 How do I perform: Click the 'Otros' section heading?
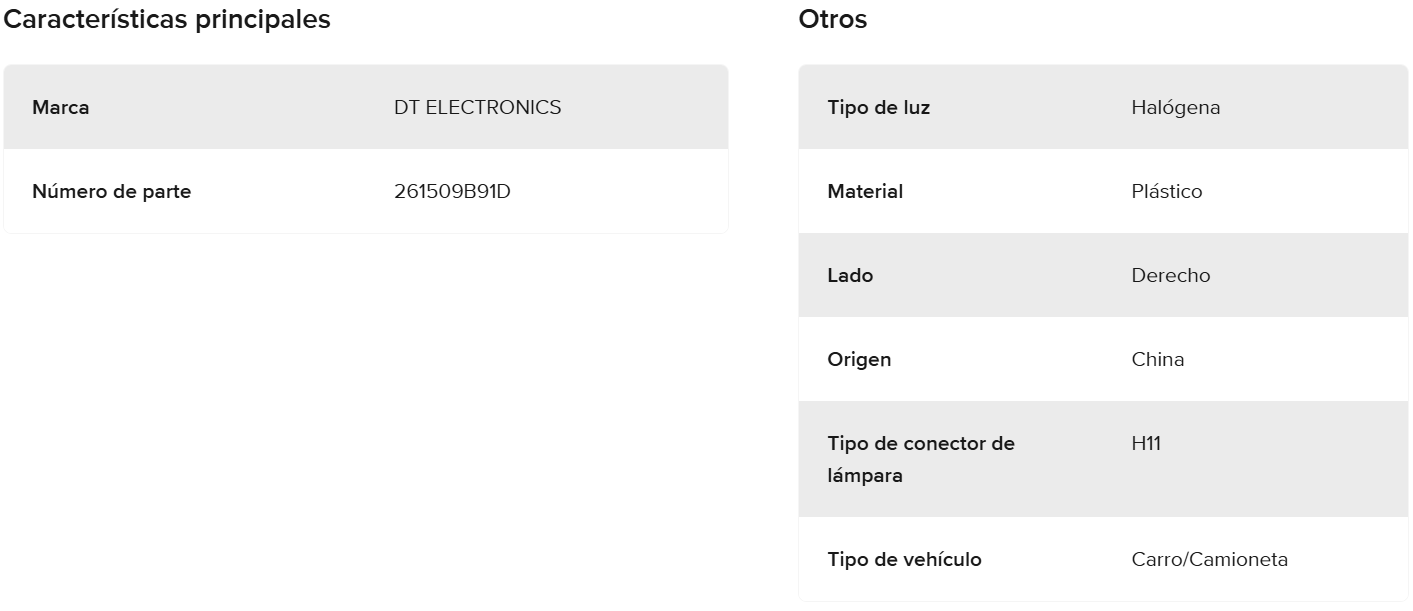click(833, 19)
